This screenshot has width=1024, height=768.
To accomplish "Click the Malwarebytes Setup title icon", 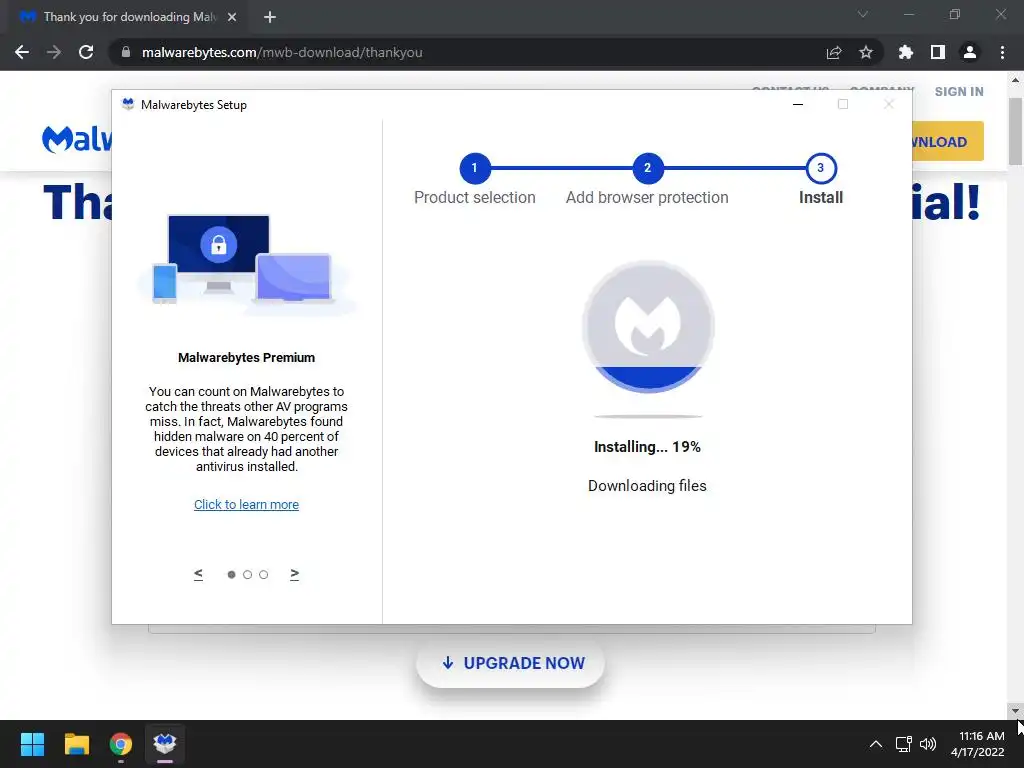I will [128, 104].
